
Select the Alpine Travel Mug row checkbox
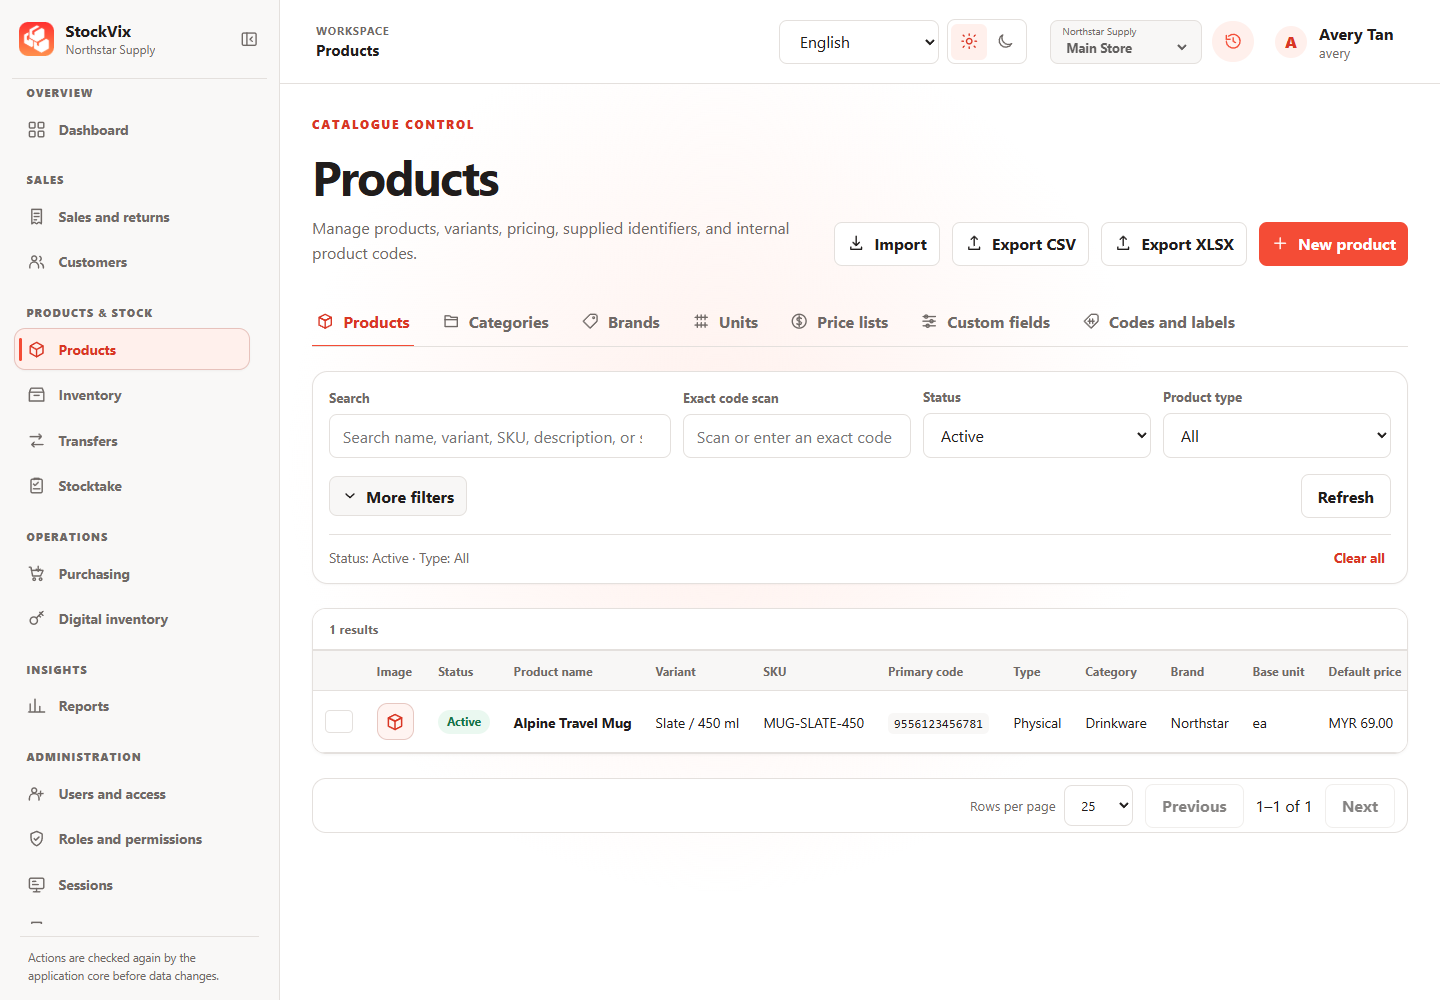(x=339, y=722)
